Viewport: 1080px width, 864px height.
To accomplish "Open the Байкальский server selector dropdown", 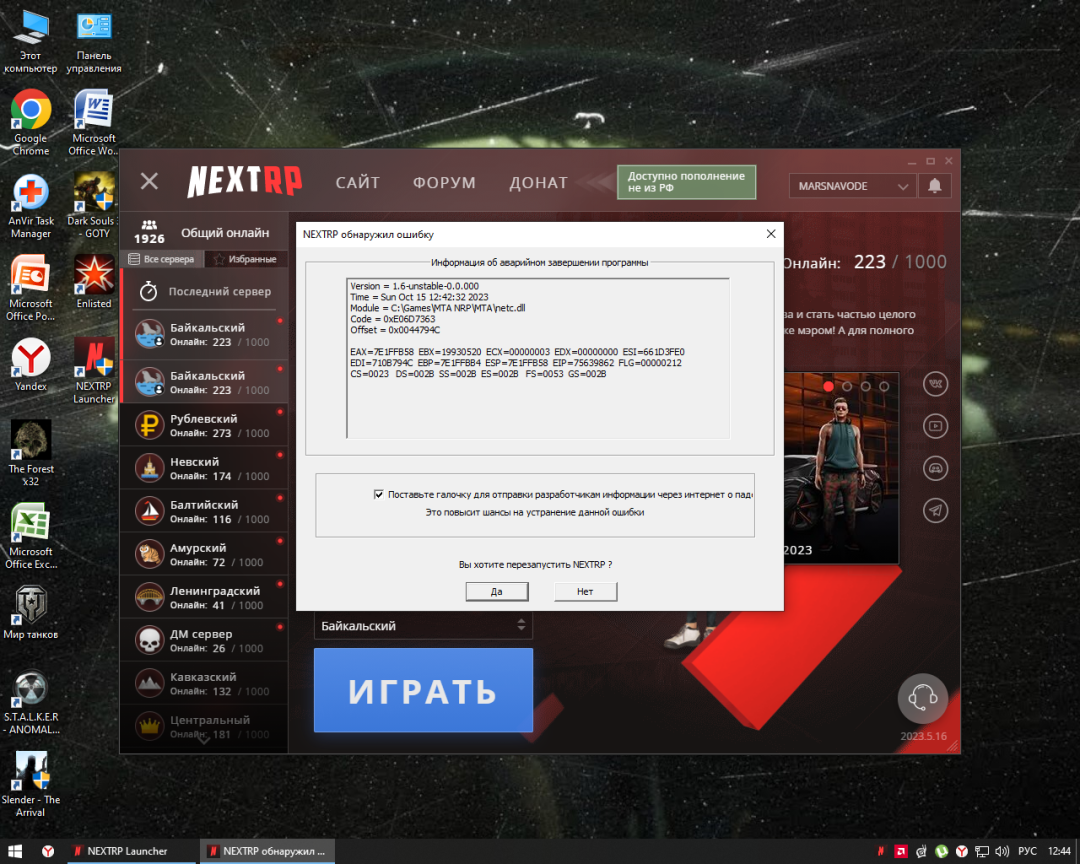I will click(x=423, y=626).
